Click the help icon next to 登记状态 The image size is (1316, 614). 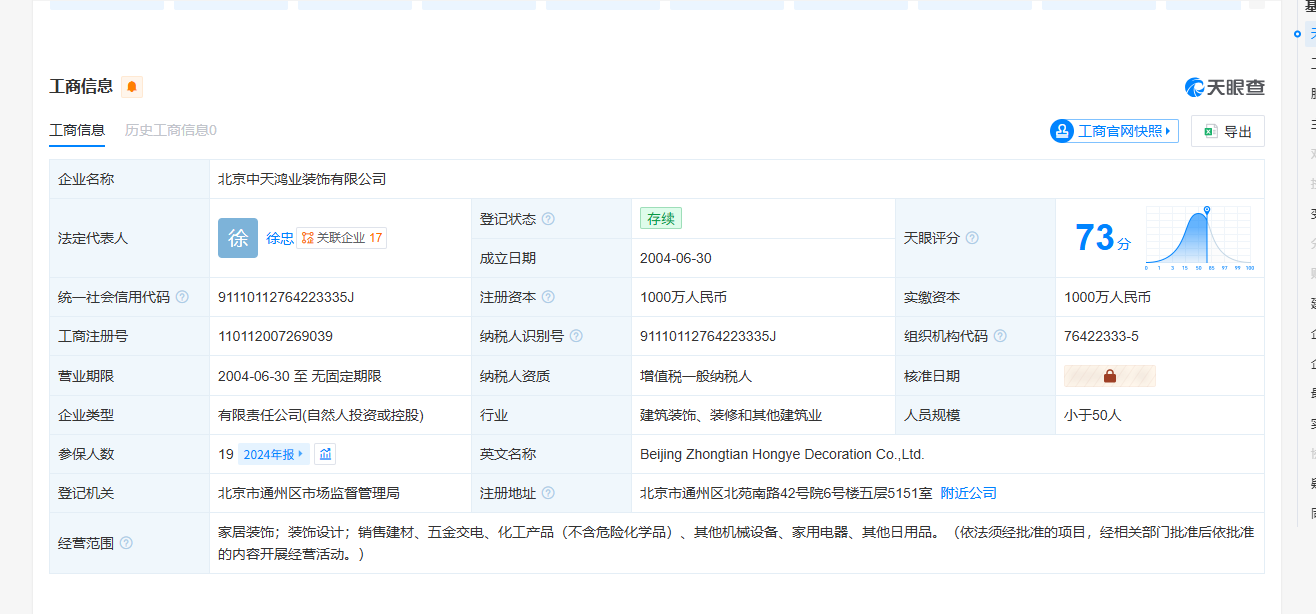548,219
